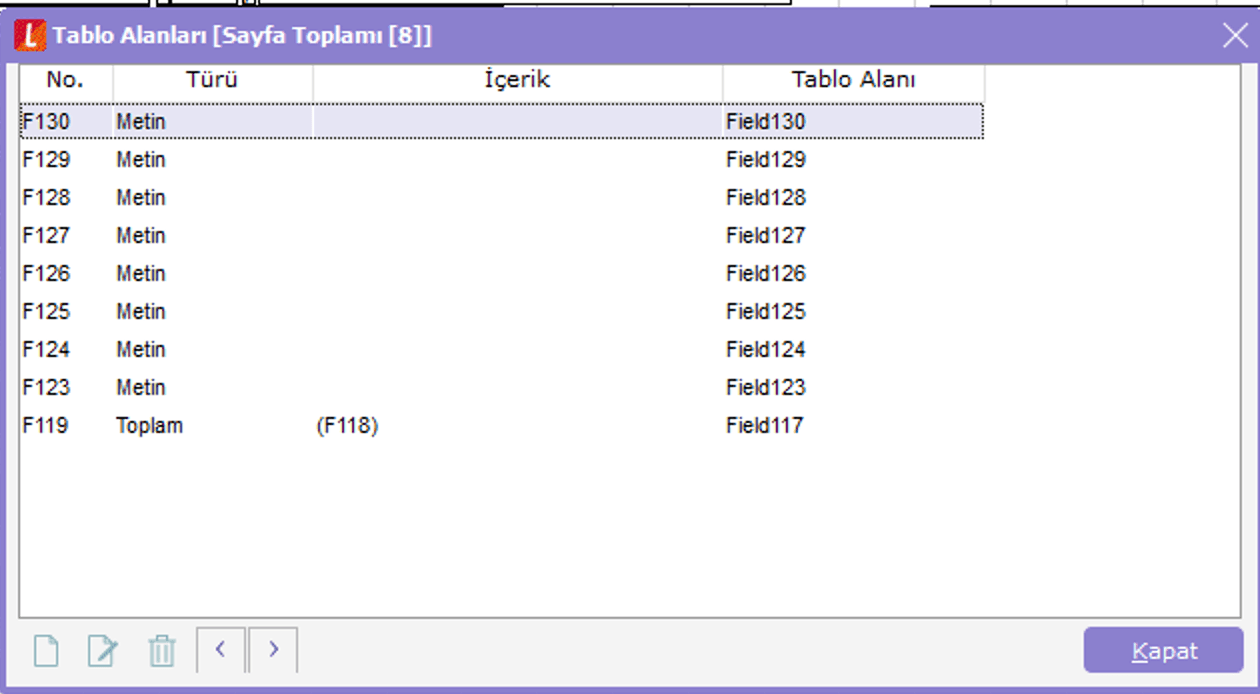This screenshot has height=694, width=1260.
Task: Click the Field129 cell
Action: coord(766,159)
